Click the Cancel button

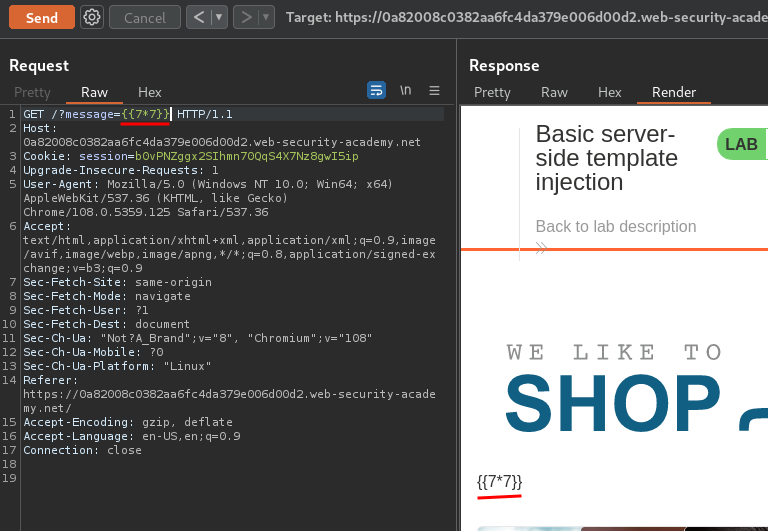coord(144,18)
